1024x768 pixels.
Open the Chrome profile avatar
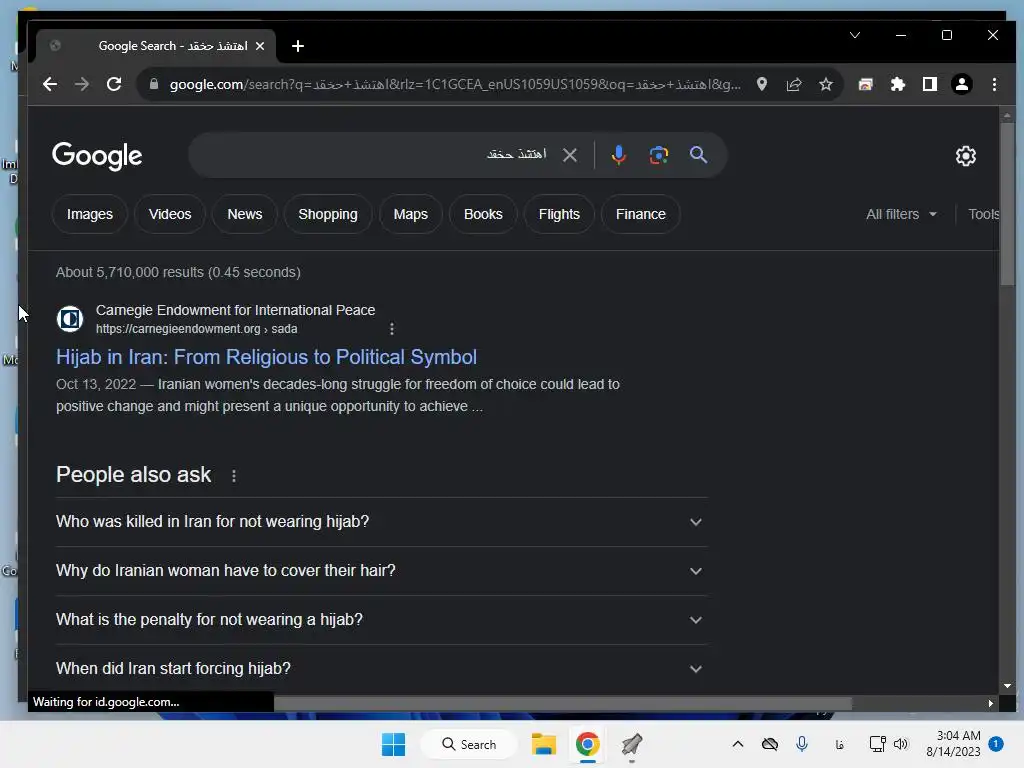click(x=961, y=84)
